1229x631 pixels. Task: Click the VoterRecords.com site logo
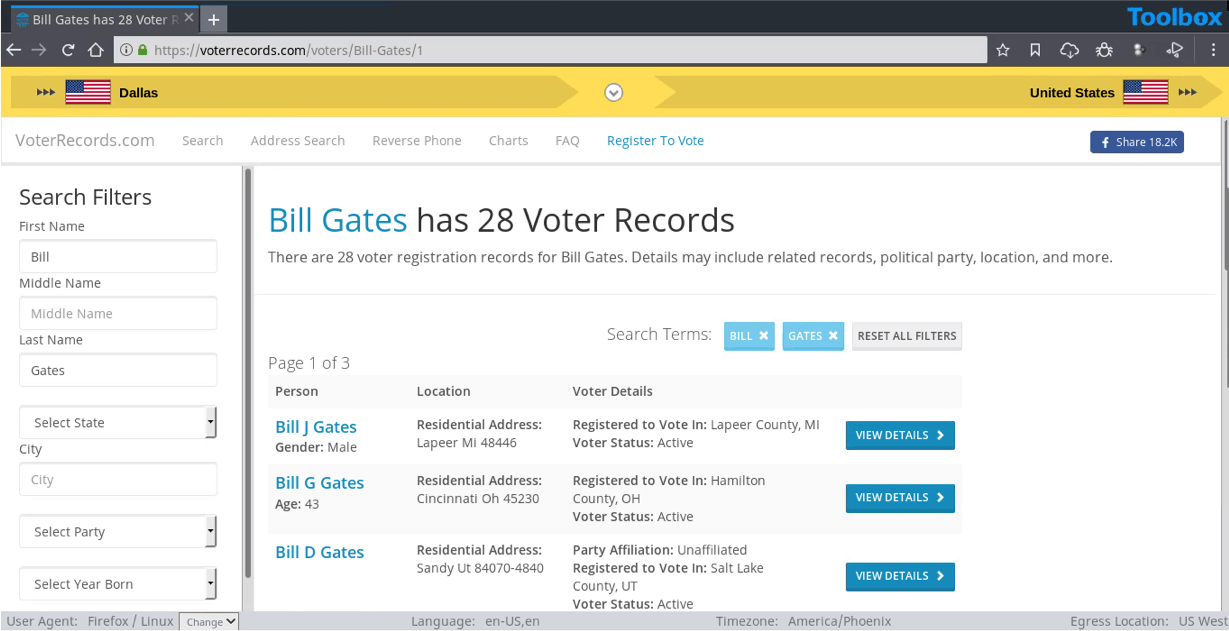click(x=85, y=140)
